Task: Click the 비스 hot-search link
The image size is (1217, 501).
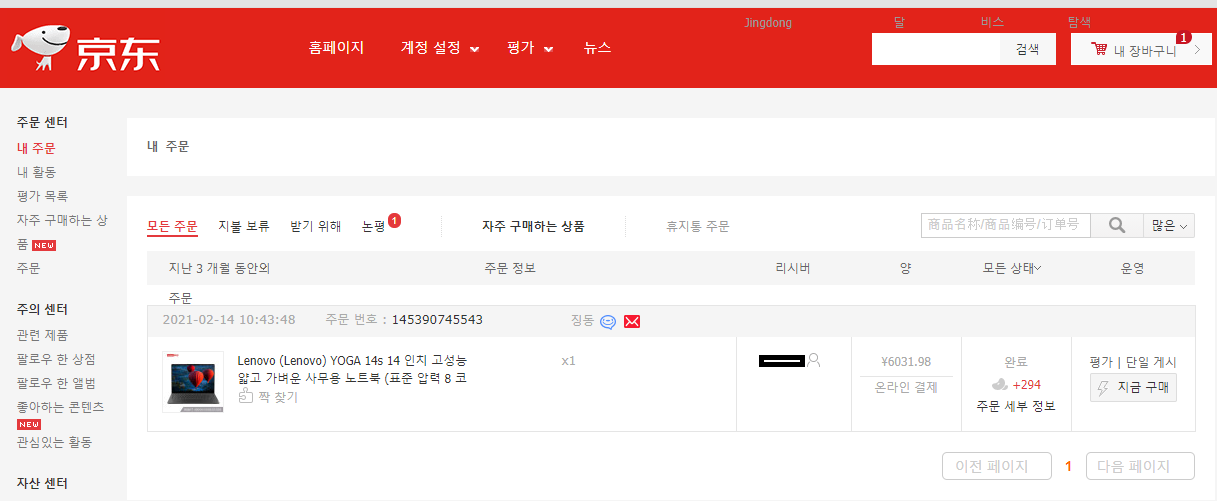Action: (x=992, y=22)
